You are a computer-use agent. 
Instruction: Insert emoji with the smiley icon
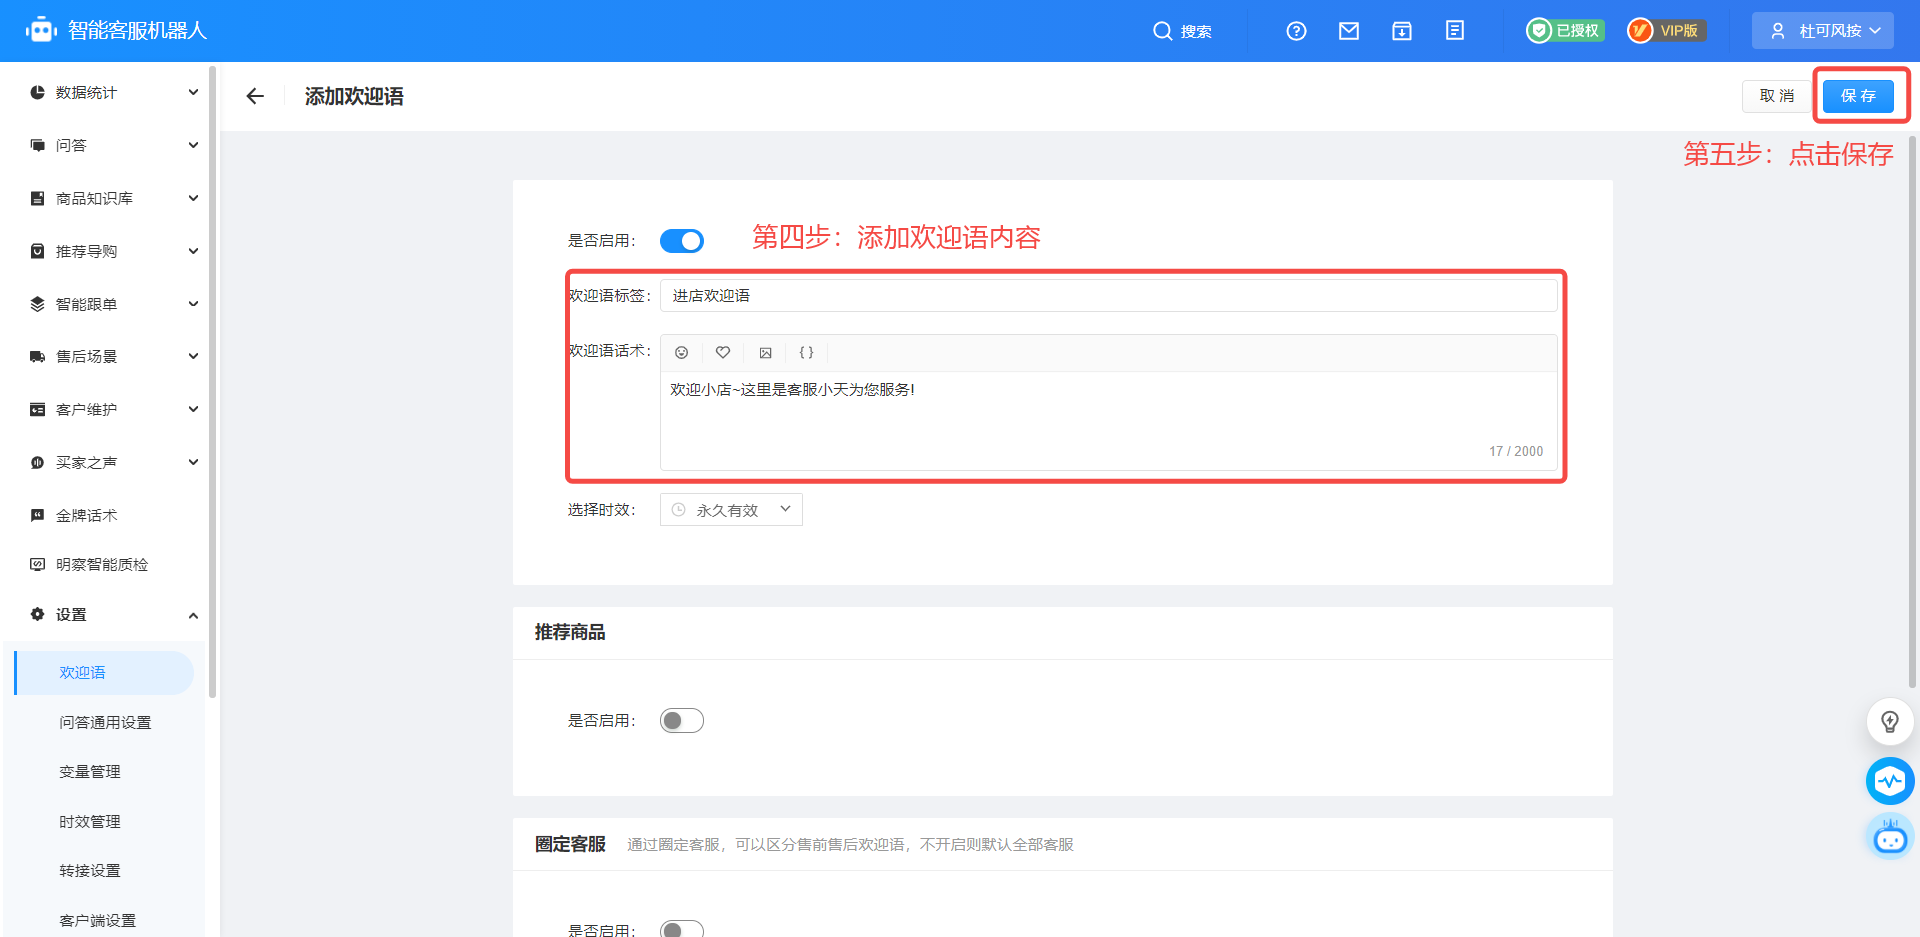[681, 353]
